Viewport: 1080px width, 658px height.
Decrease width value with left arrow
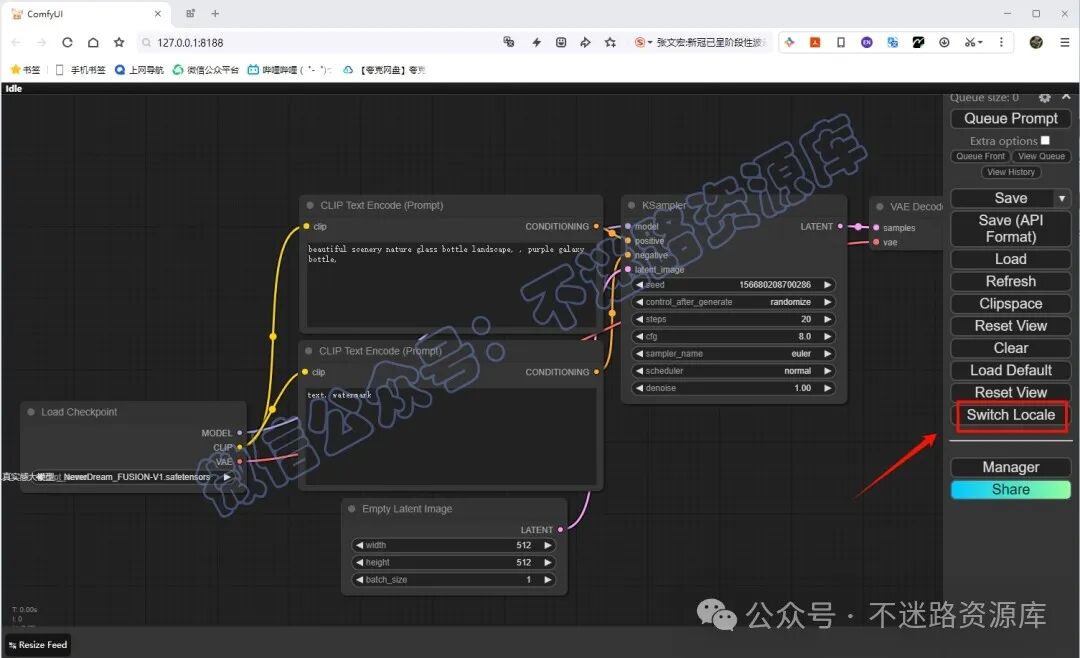(359, 545)
